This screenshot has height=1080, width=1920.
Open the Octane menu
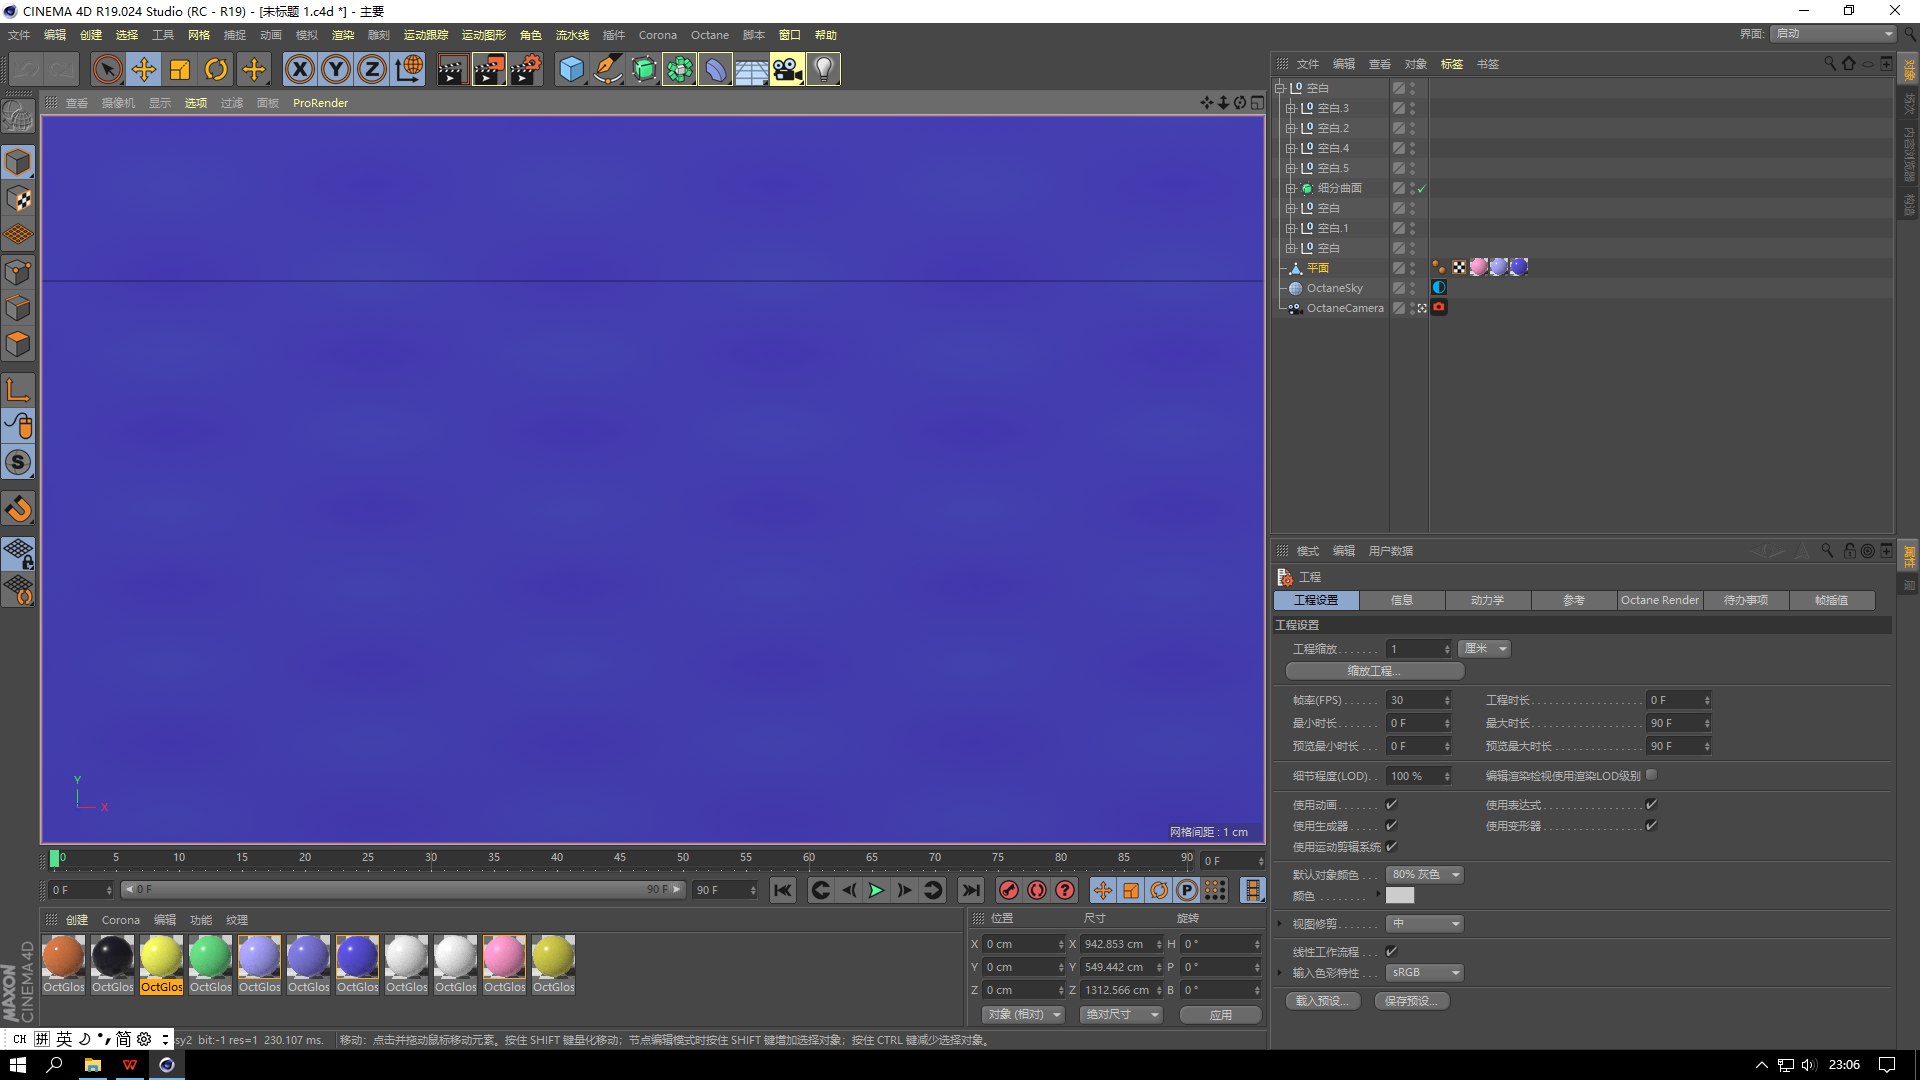pyautogui.click(x=709, y=35)
